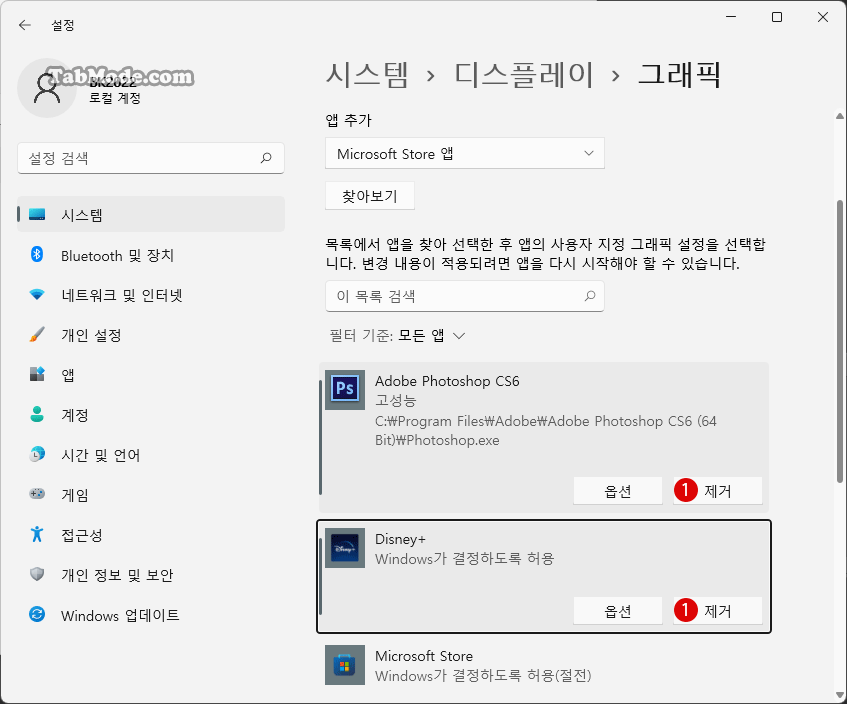Image resolution: width=847 pixels, height=704 pixels.
Task: Minimize the Settings window
Action: [731, 17]
